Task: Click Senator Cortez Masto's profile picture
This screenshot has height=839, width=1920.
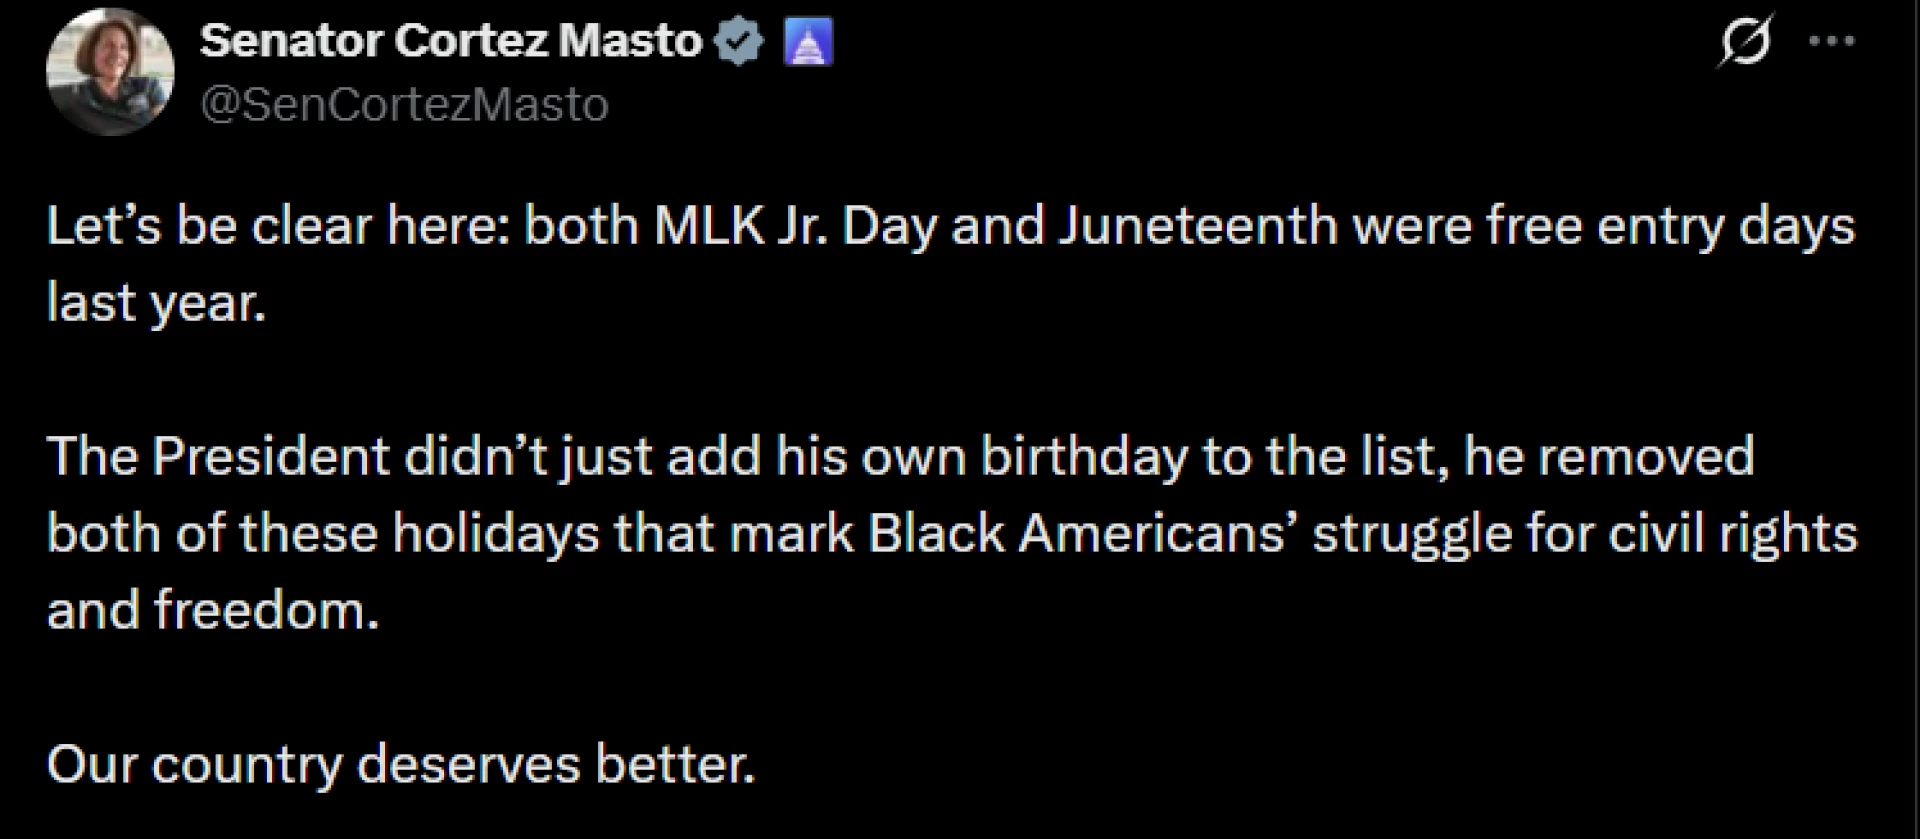Action: point(110,72)
